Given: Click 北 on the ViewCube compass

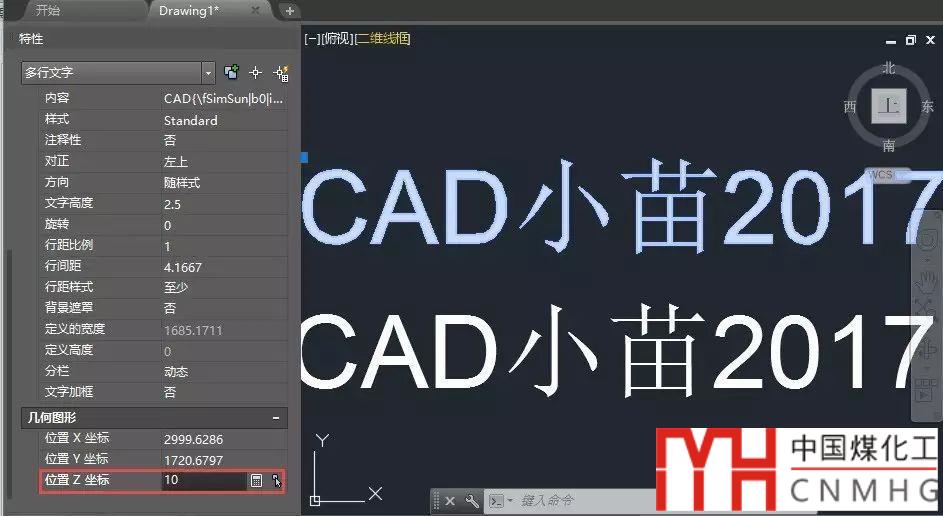Looking at the screenshot, I should point(889,68).
